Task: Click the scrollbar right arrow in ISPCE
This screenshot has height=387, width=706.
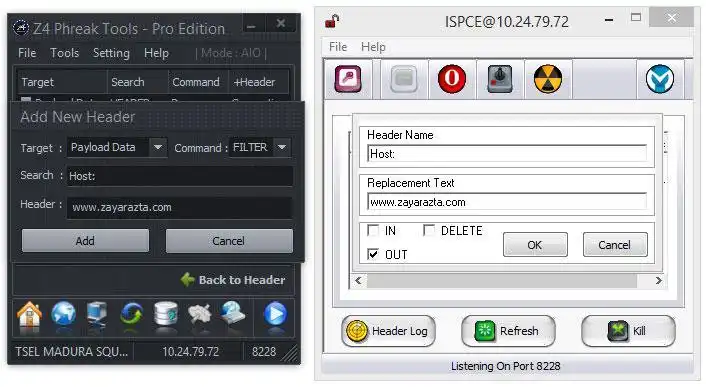Action: click(x=658, y=281)
